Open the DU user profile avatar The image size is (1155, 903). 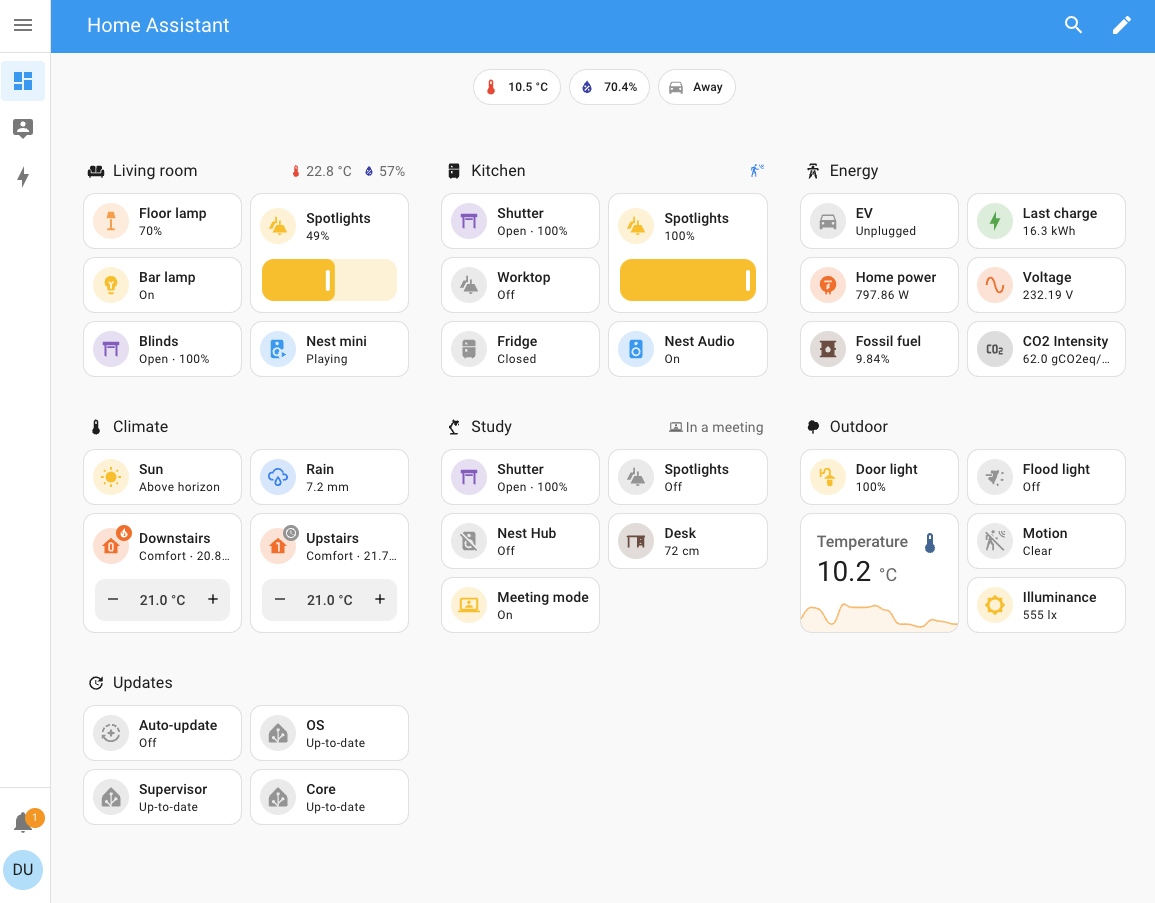point(23,869)
